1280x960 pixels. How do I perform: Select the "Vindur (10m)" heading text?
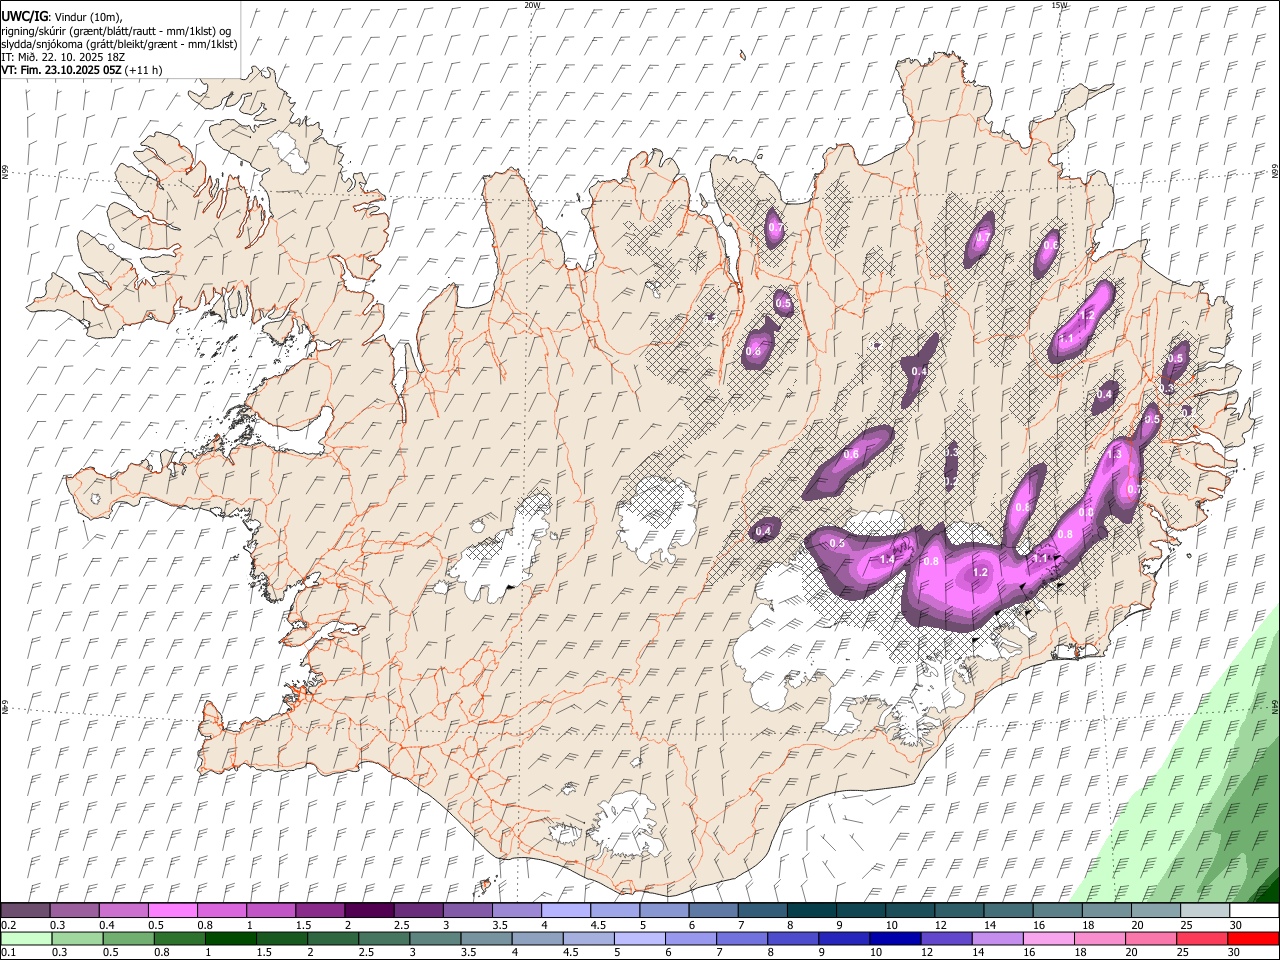(87, 17)
